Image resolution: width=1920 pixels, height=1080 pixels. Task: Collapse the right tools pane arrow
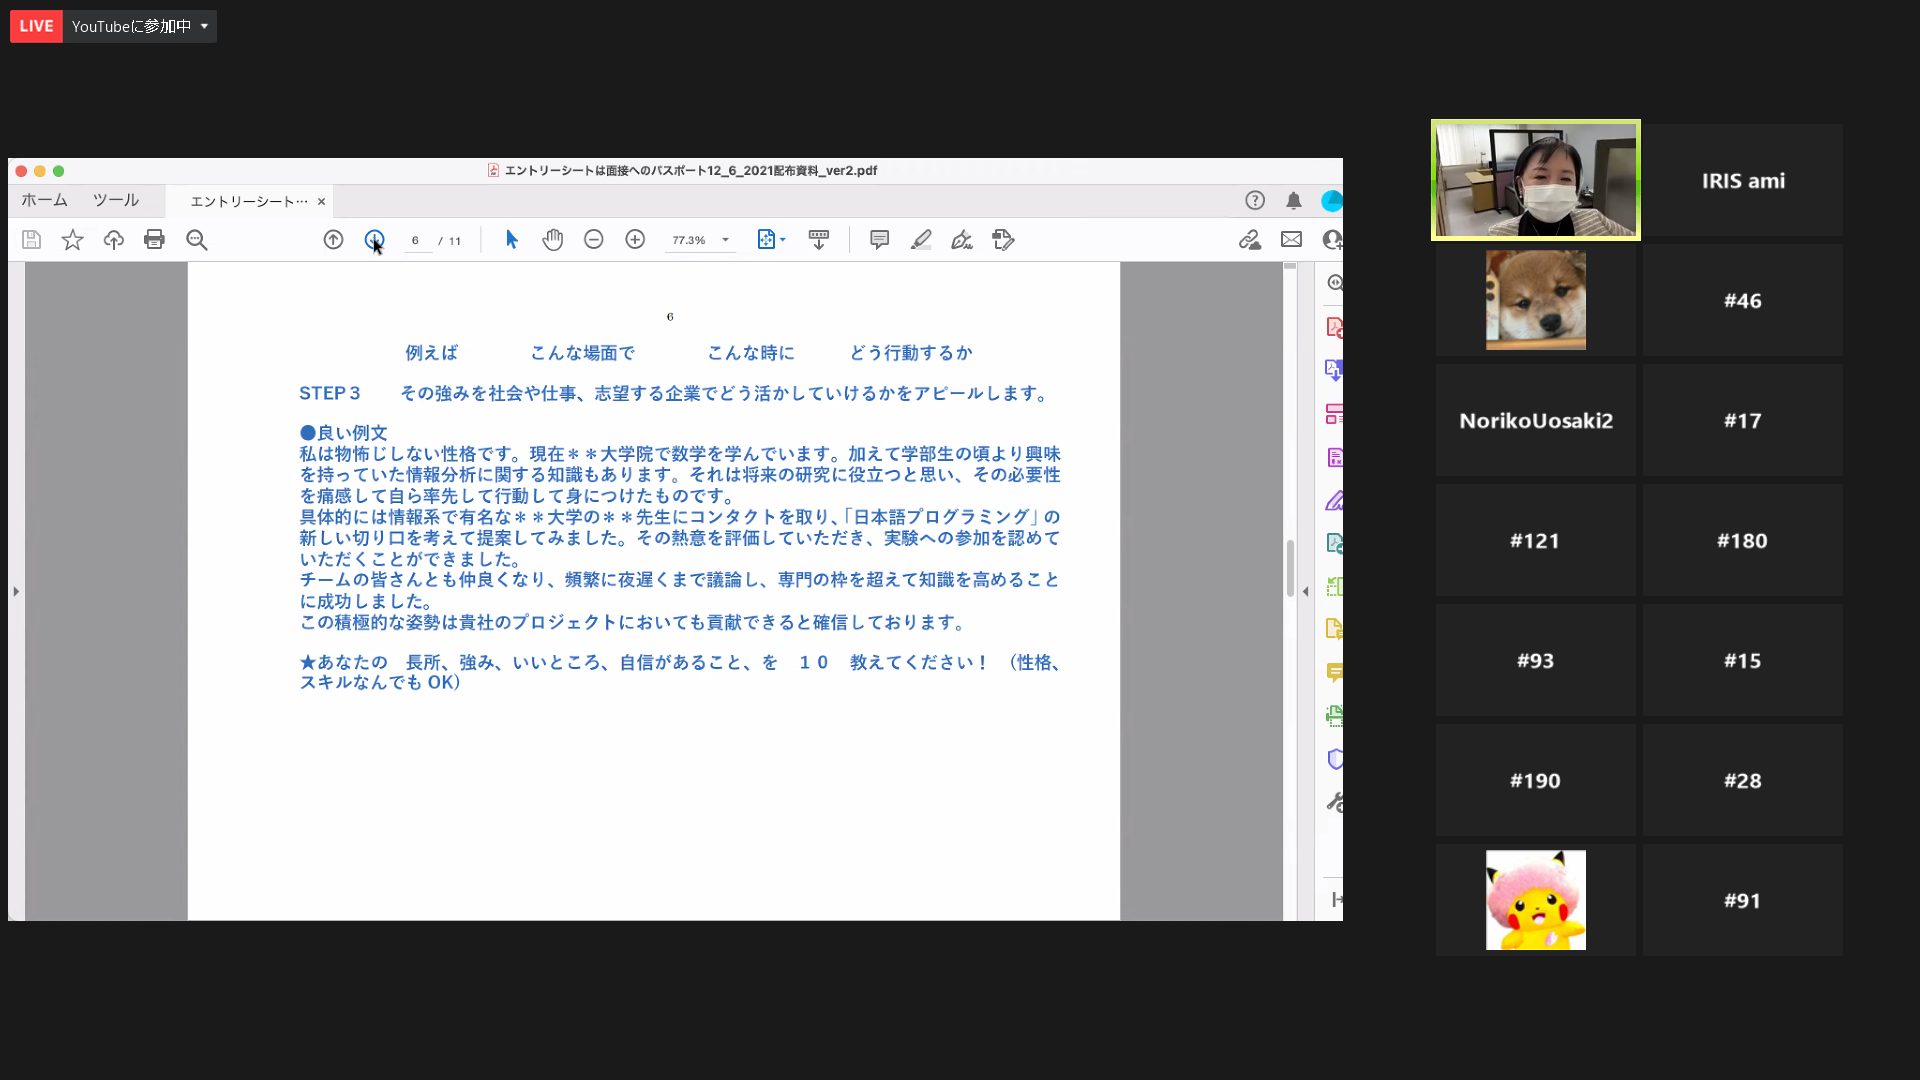click(x=1305, y=592)
